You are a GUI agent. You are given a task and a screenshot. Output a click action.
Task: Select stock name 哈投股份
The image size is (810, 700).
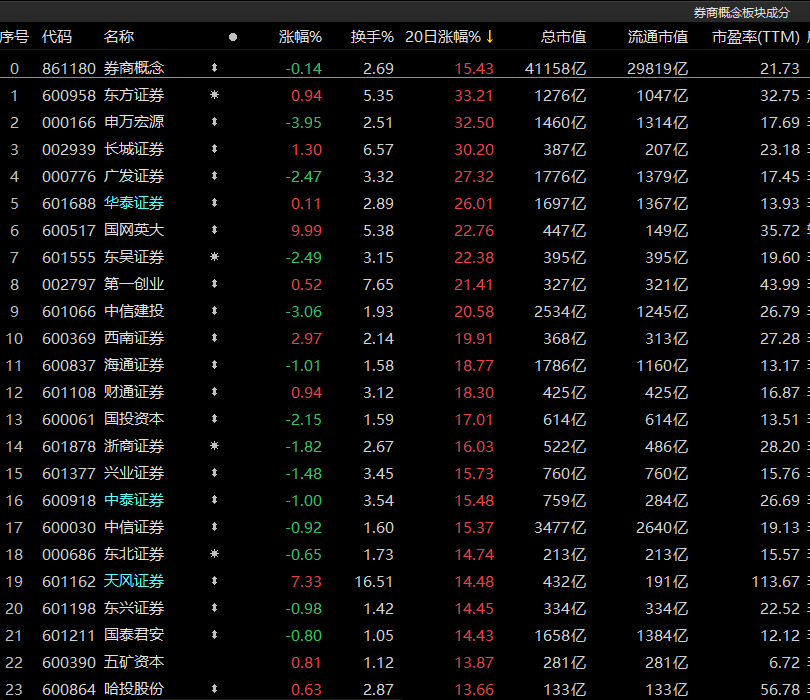click(x=134, y=689)
